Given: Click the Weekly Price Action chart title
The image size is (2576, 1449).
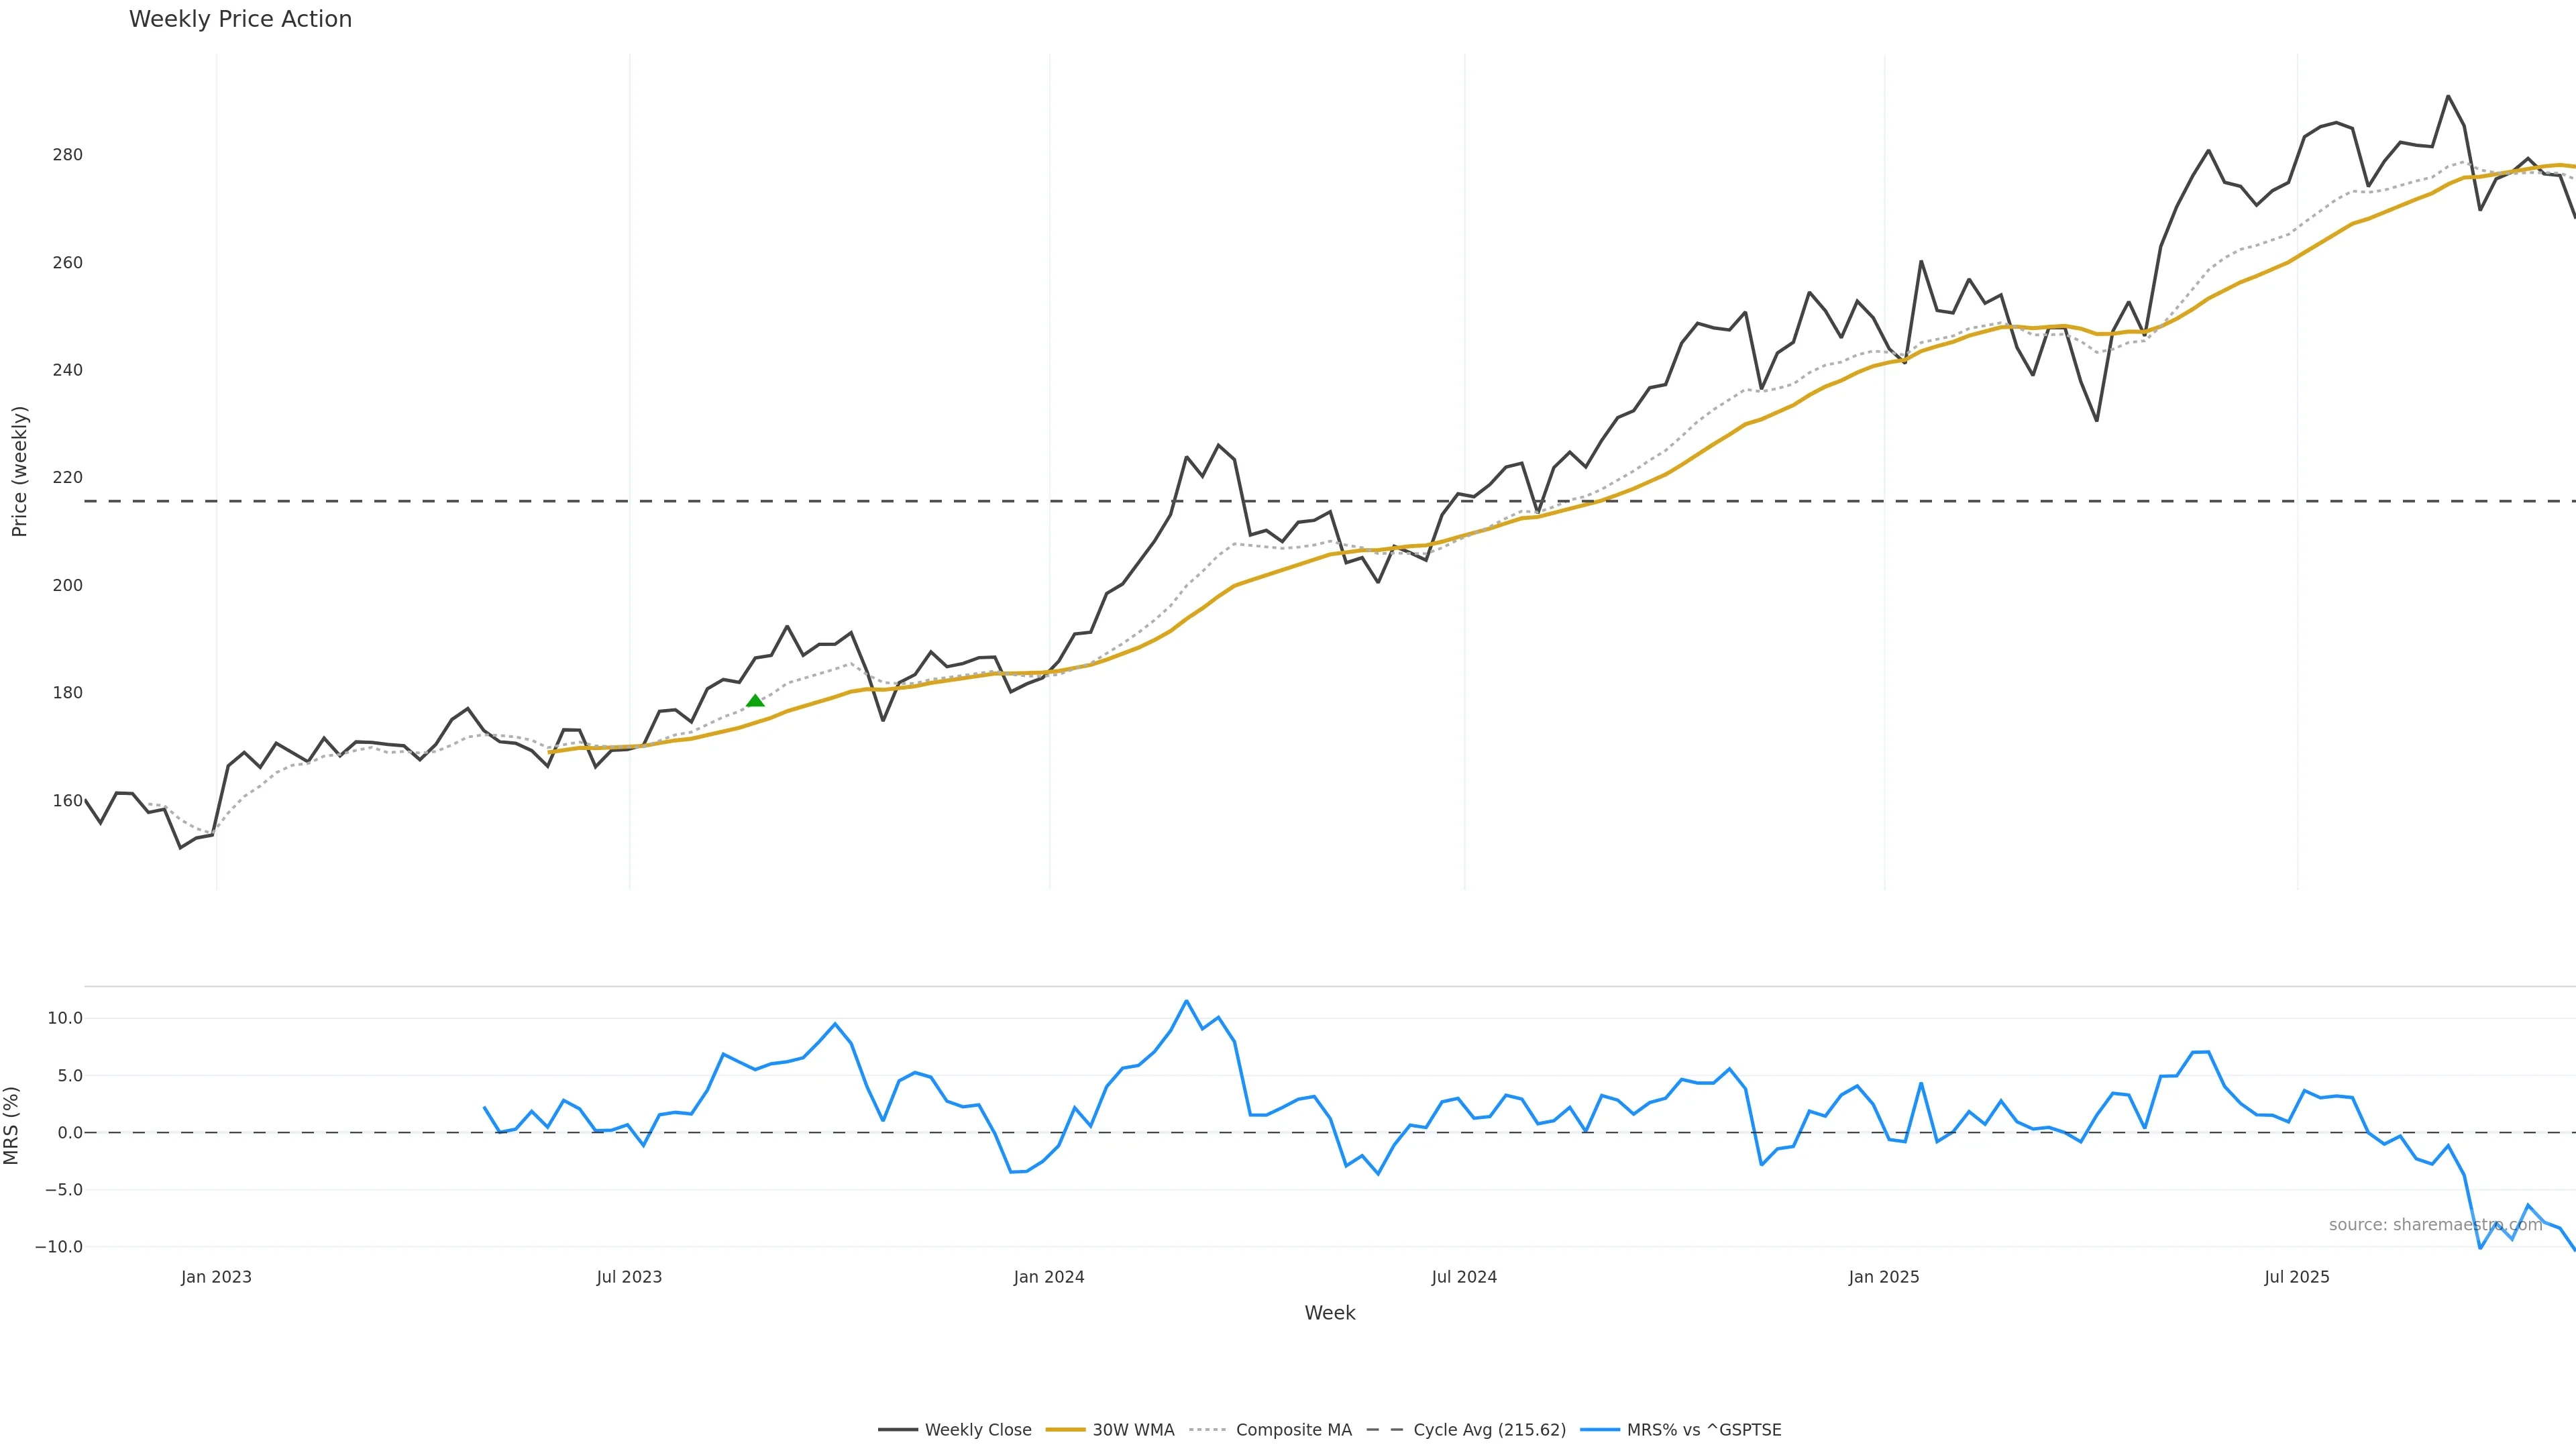Looking at the screenshot, I should tap(240, 19).
